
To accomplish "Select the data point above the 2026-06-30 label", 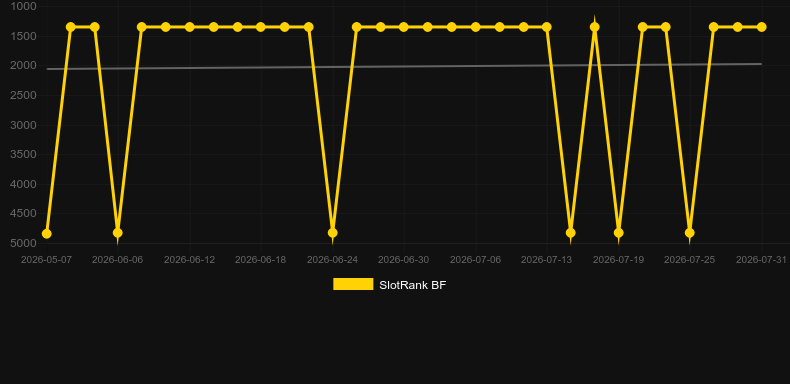I will tap(404, 27).
